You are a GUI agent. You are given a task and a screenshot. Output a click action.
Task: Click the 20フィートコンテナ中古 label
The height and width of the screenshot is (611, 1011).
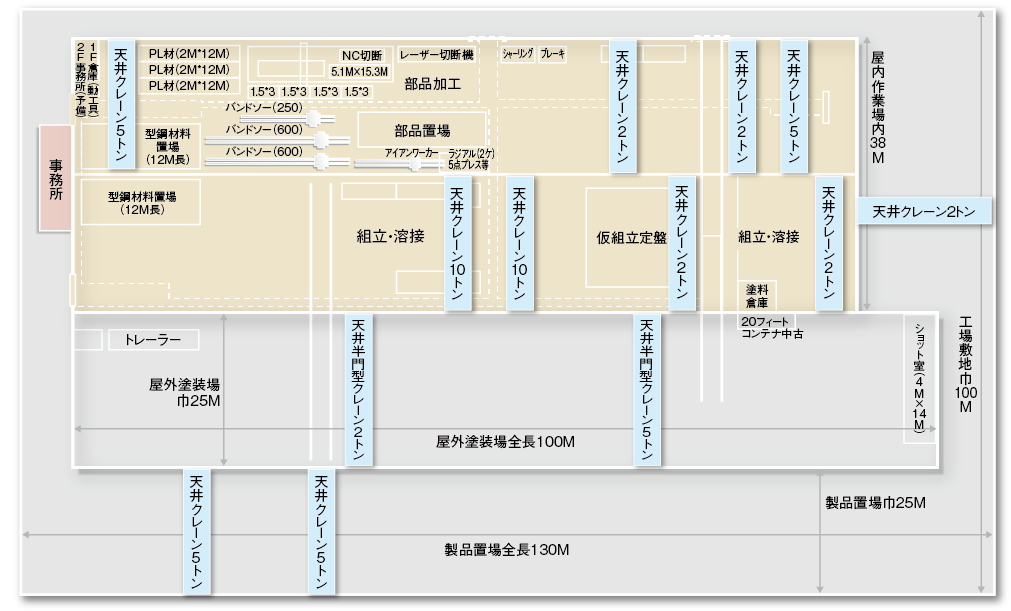772,327
